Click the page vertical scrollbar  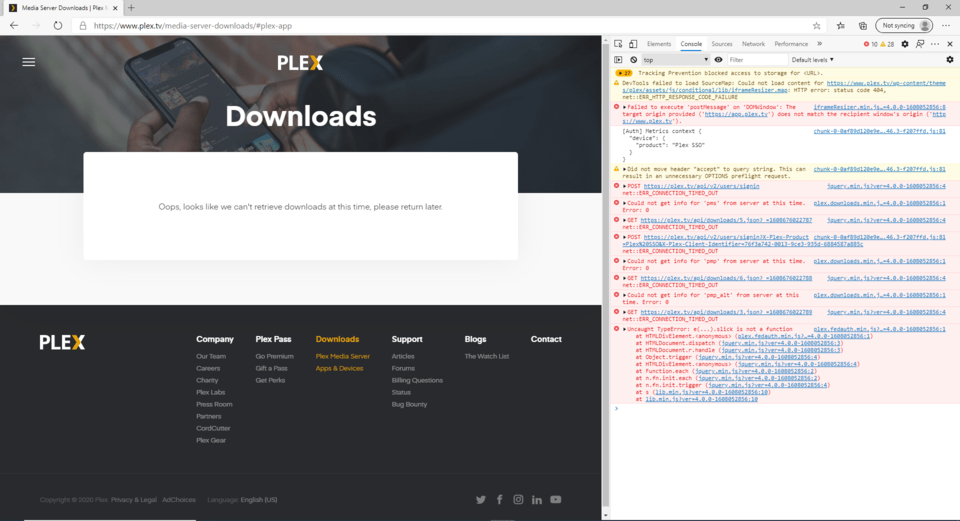606,274
